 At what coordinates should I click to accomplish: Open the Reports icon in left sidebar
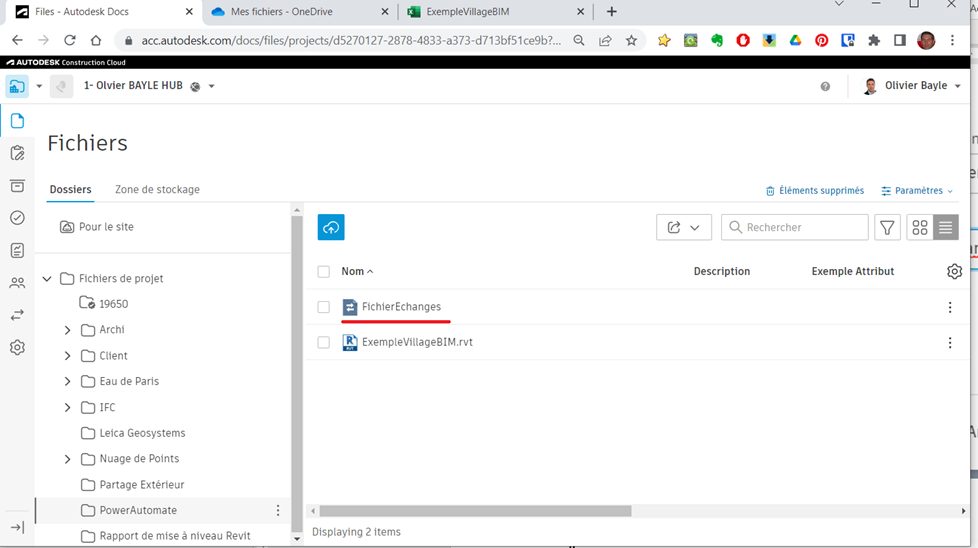pyautogui.click(x=17, y=250)
